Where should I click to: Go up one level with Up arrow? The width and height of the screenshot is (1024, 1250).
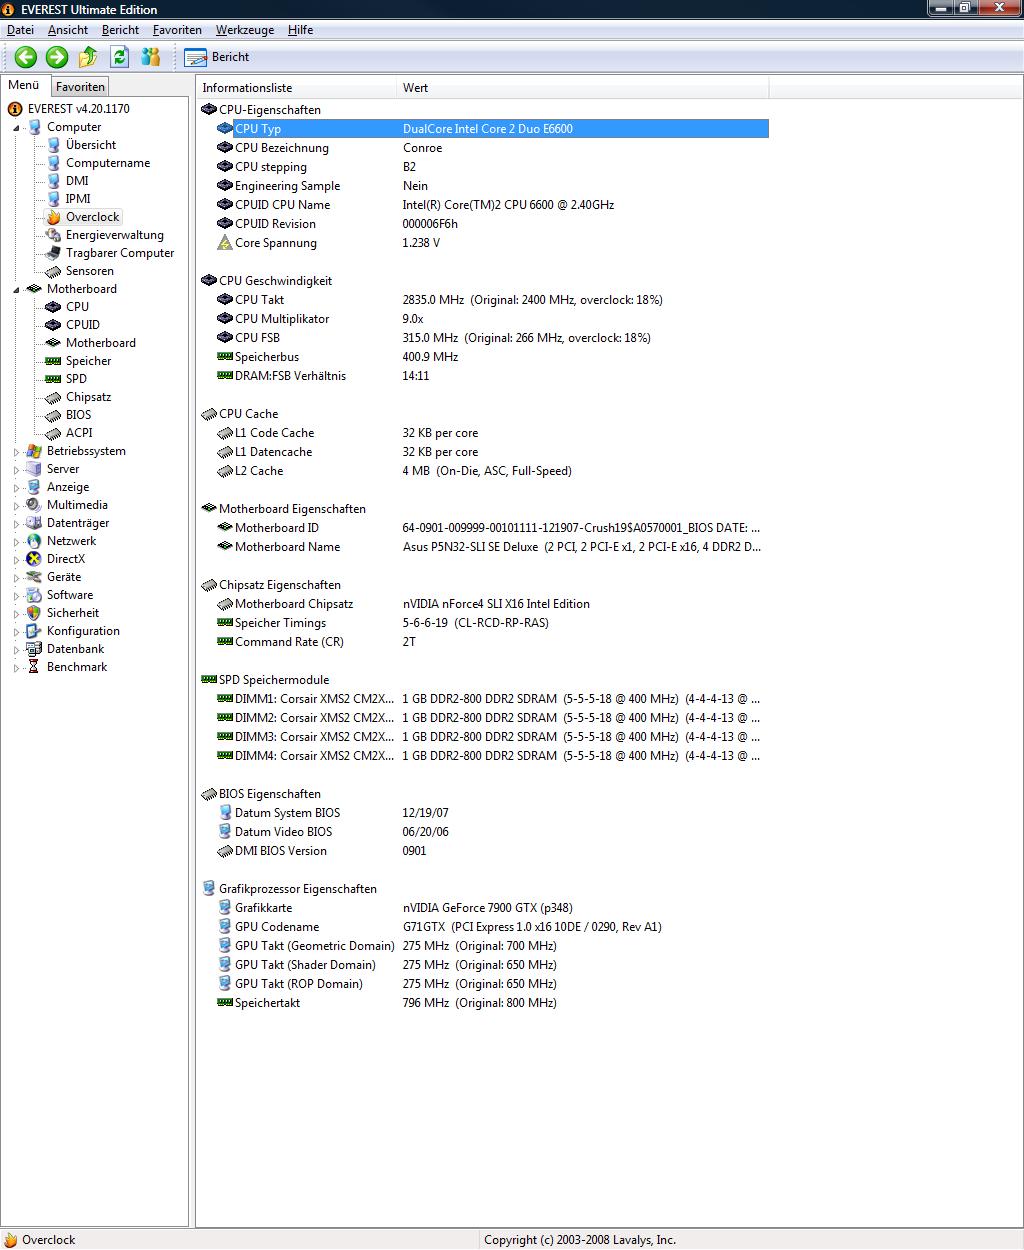tap(88, 57)
